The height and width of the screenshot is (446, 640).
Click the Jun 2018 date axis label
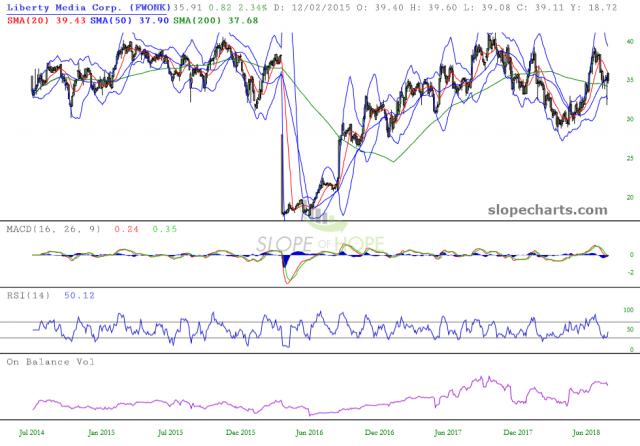coord(586,433)
